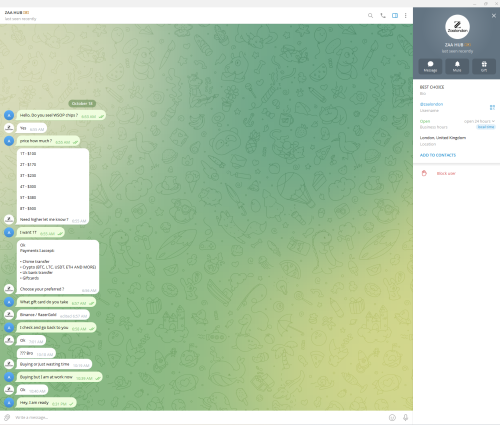Select 'Buying but I am at work now' message
500x425 pixels.
(59, 377)
